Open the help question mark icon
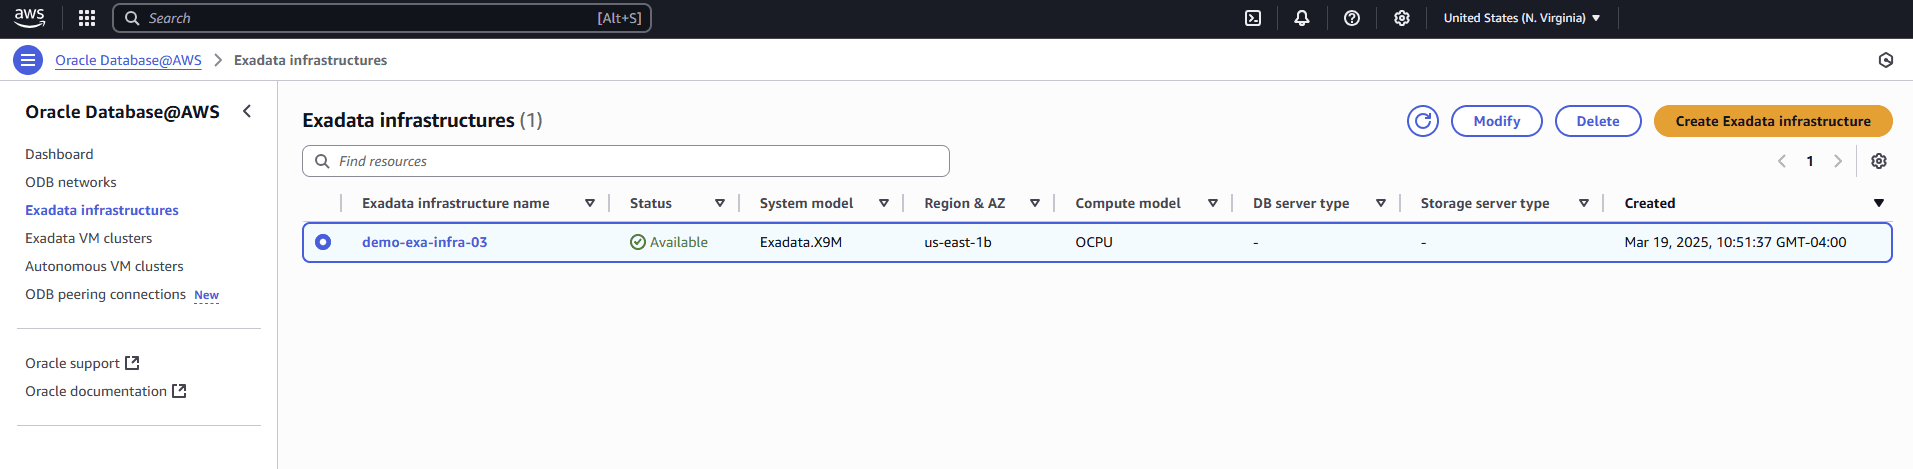This screenshot has height=469, width=1913. click(1352, 18)
